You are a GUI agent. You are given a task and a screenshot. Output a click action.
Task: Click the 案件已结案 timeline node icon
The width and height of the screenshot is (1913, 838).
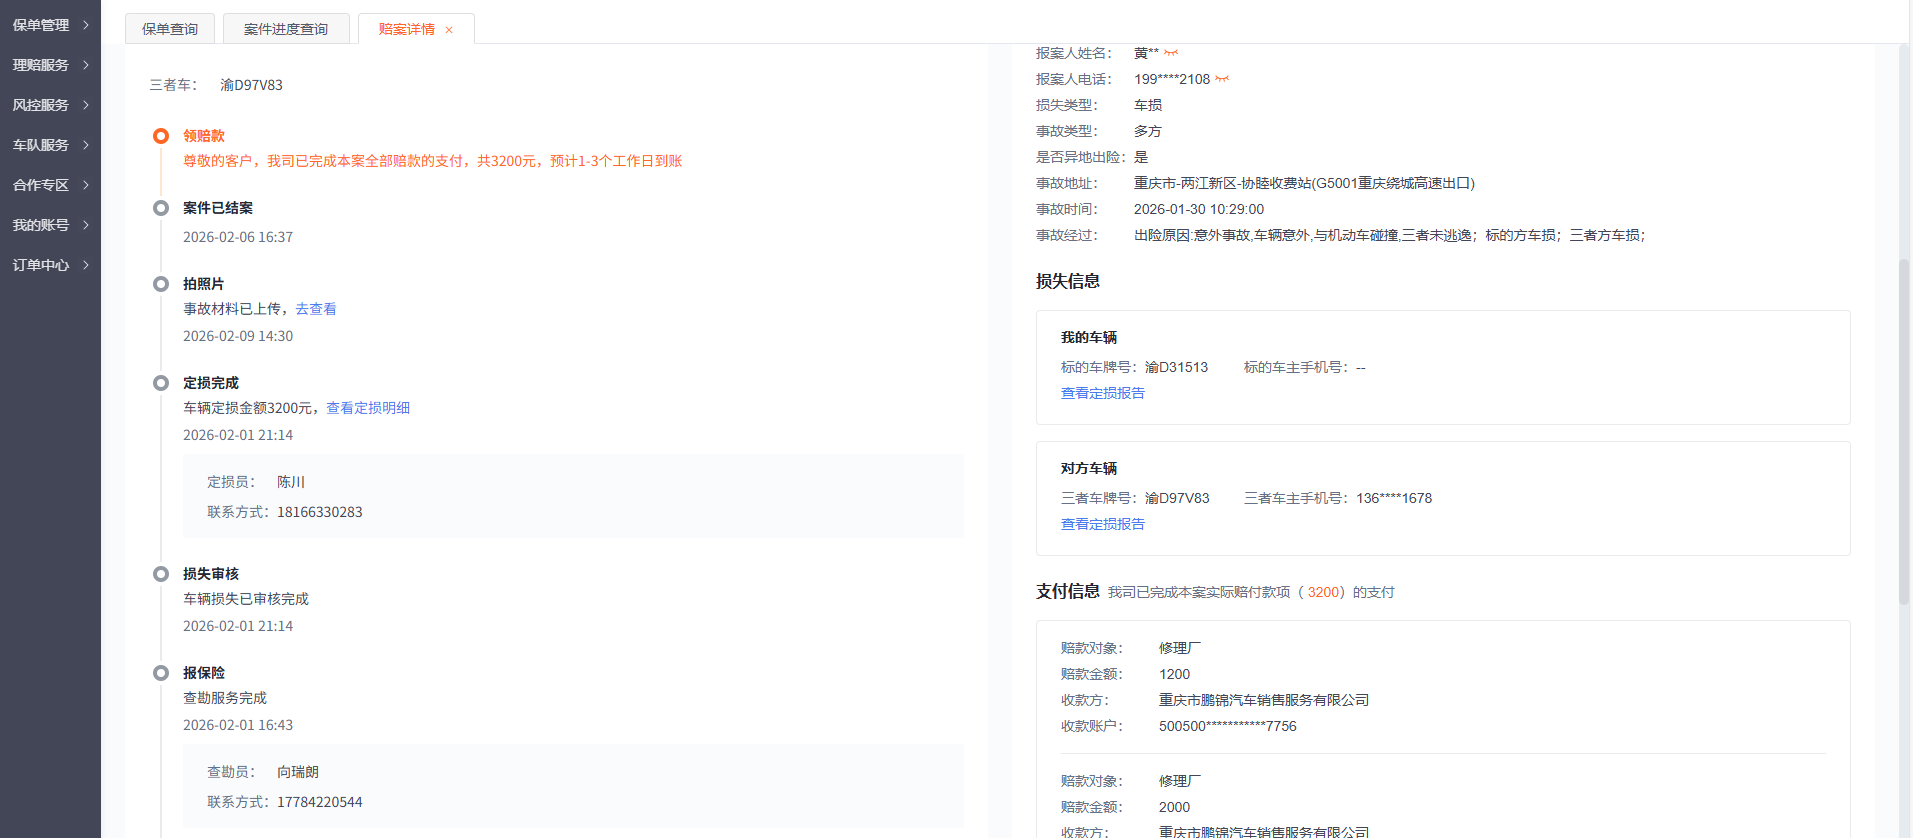click(161, 208)
